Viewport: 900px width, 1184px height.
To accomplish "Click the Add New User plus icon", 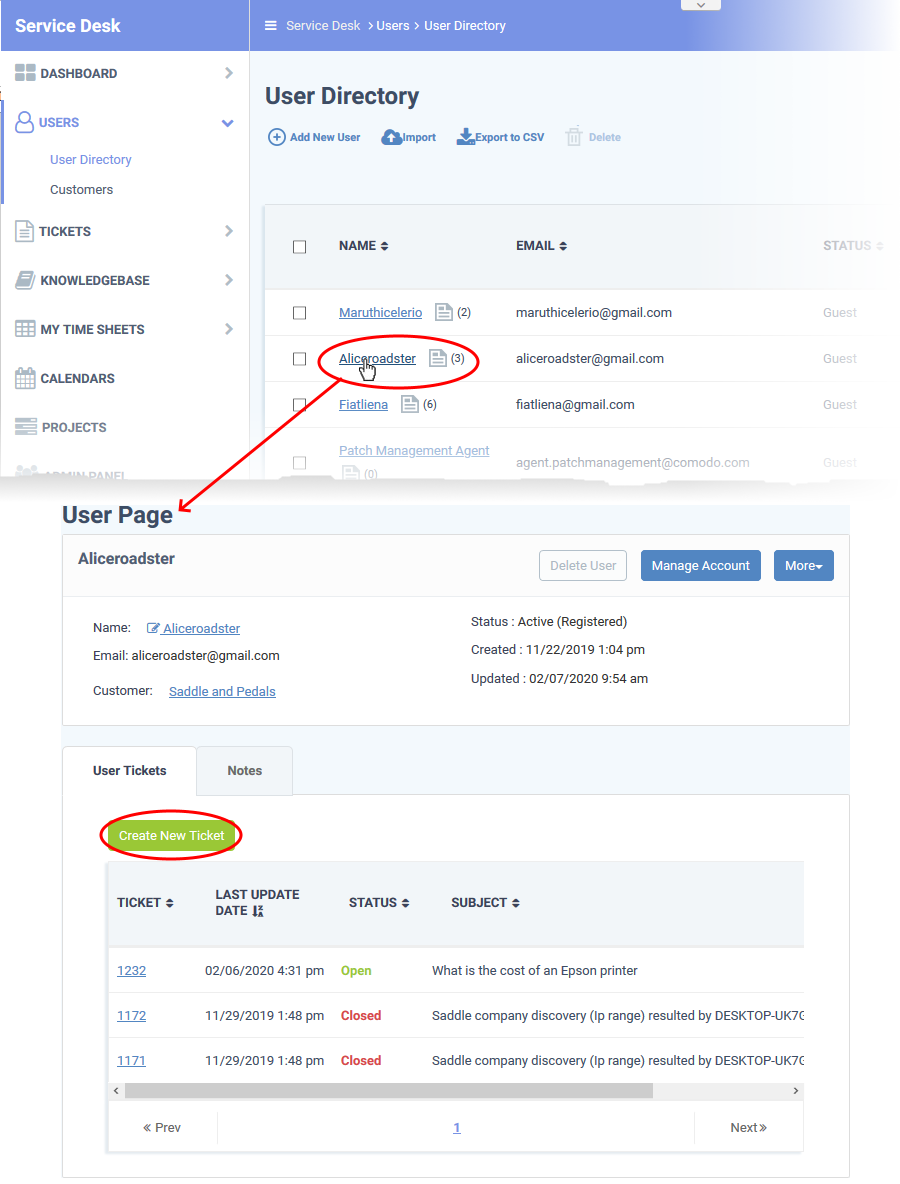I will coord(277,137).
